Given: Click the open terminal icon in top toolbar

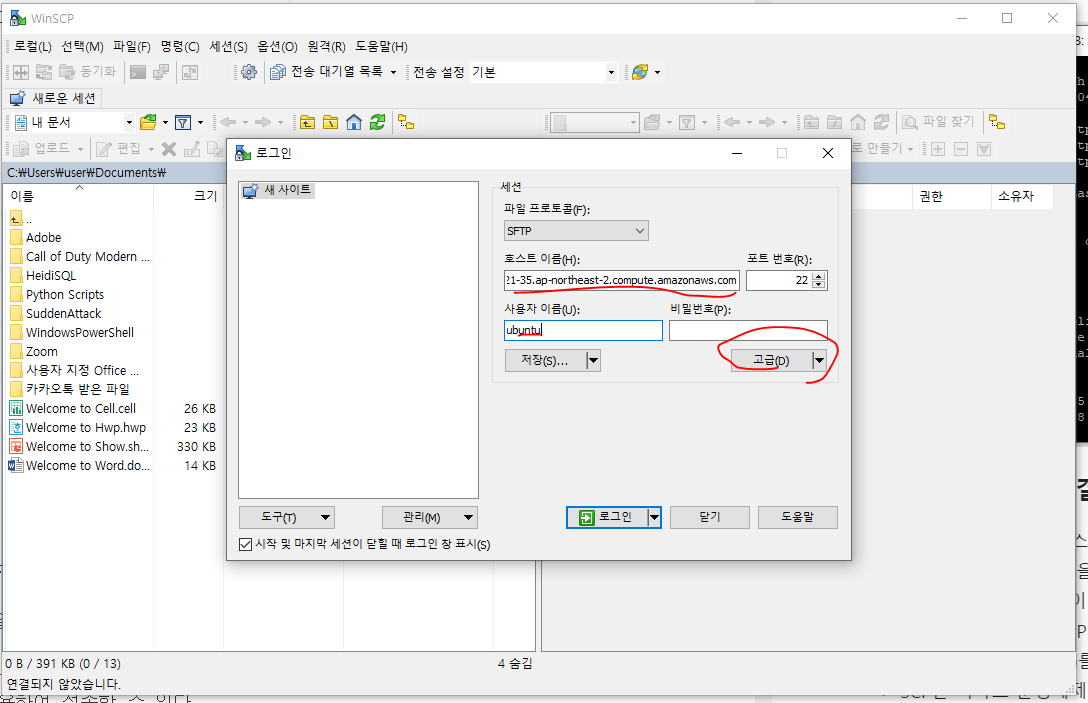Looking at the screenshot, I should [x=138, y=72].
